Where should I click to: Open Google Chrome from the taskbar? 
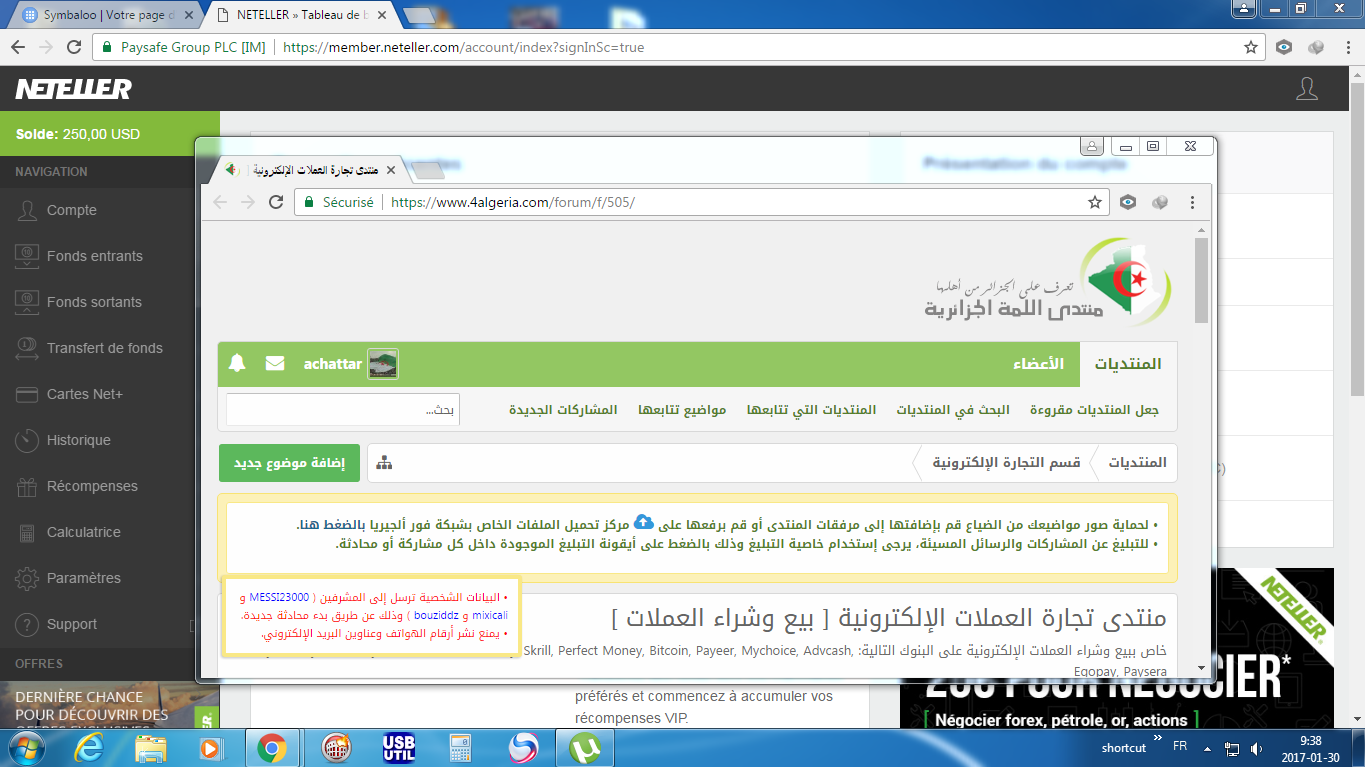pos(271,747)
